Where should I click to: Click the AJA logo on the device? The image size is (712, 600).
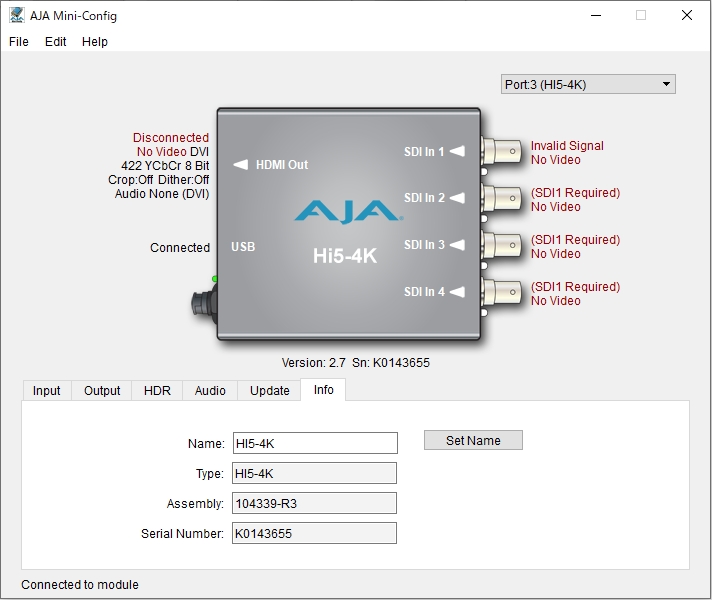tap(347, 211)
